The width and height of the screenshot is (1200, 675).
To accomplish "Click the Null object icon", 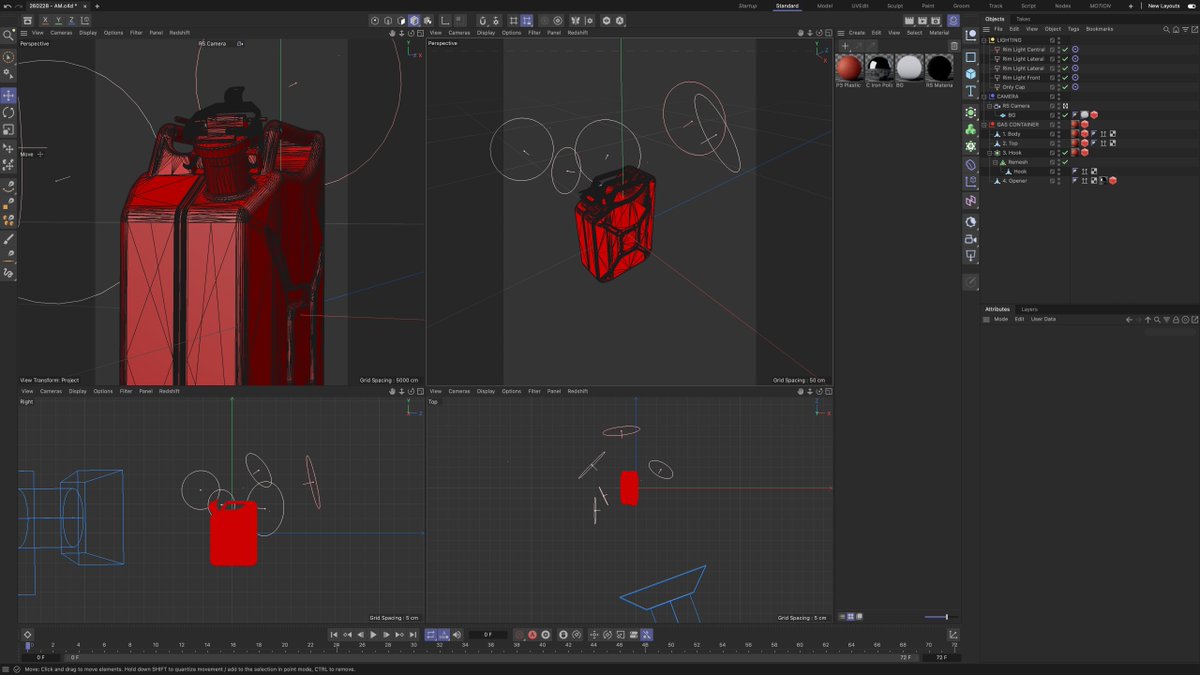I will pyautogui.click(x=970, y=35).
